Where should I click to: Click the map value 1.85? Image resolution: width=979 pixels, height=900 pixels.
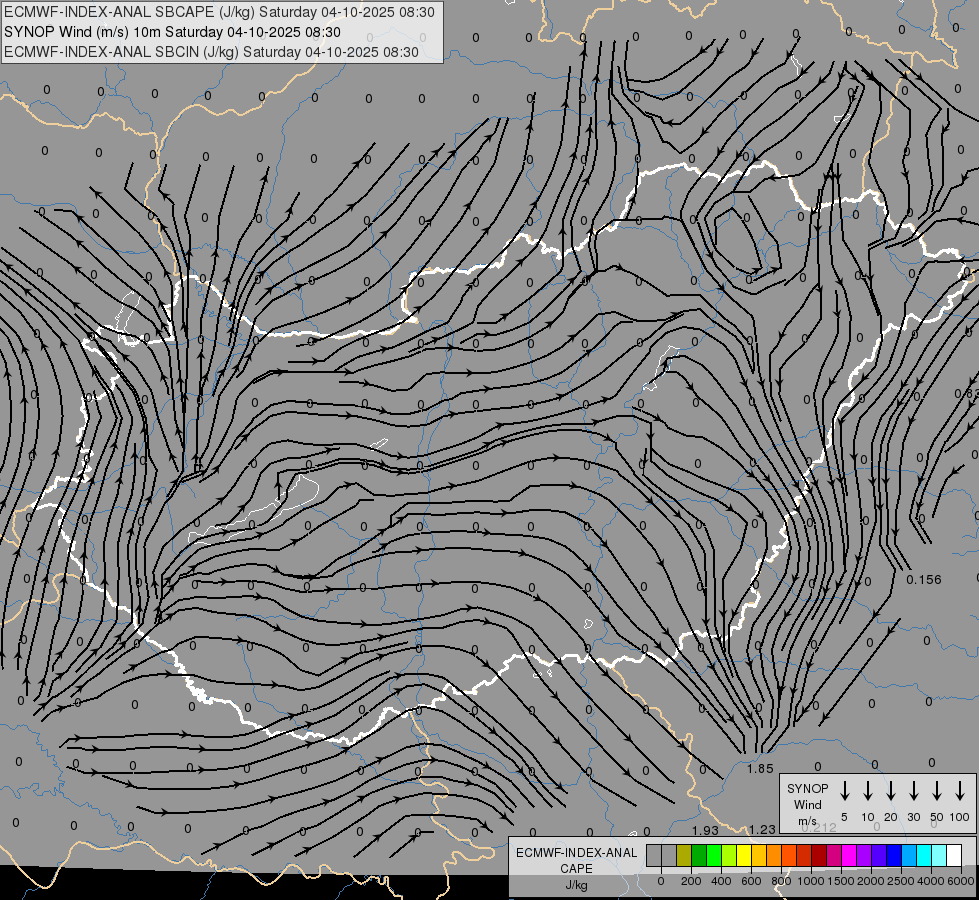[x=760, y=769]
